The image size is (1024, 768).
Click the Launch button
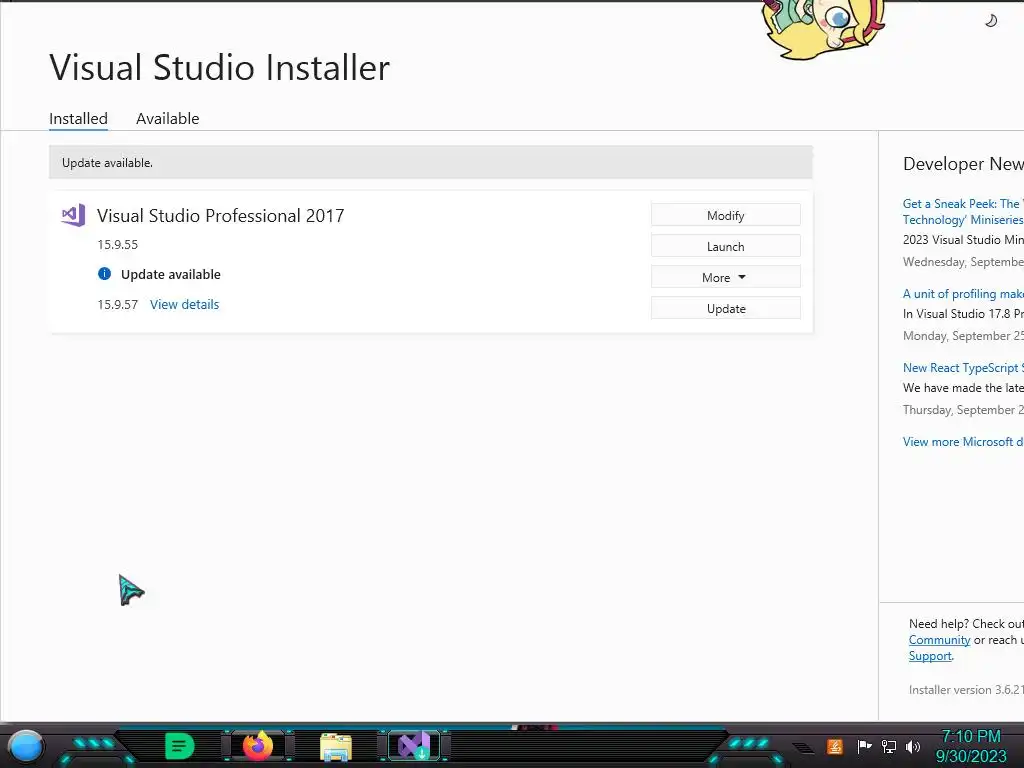[726, 246]
